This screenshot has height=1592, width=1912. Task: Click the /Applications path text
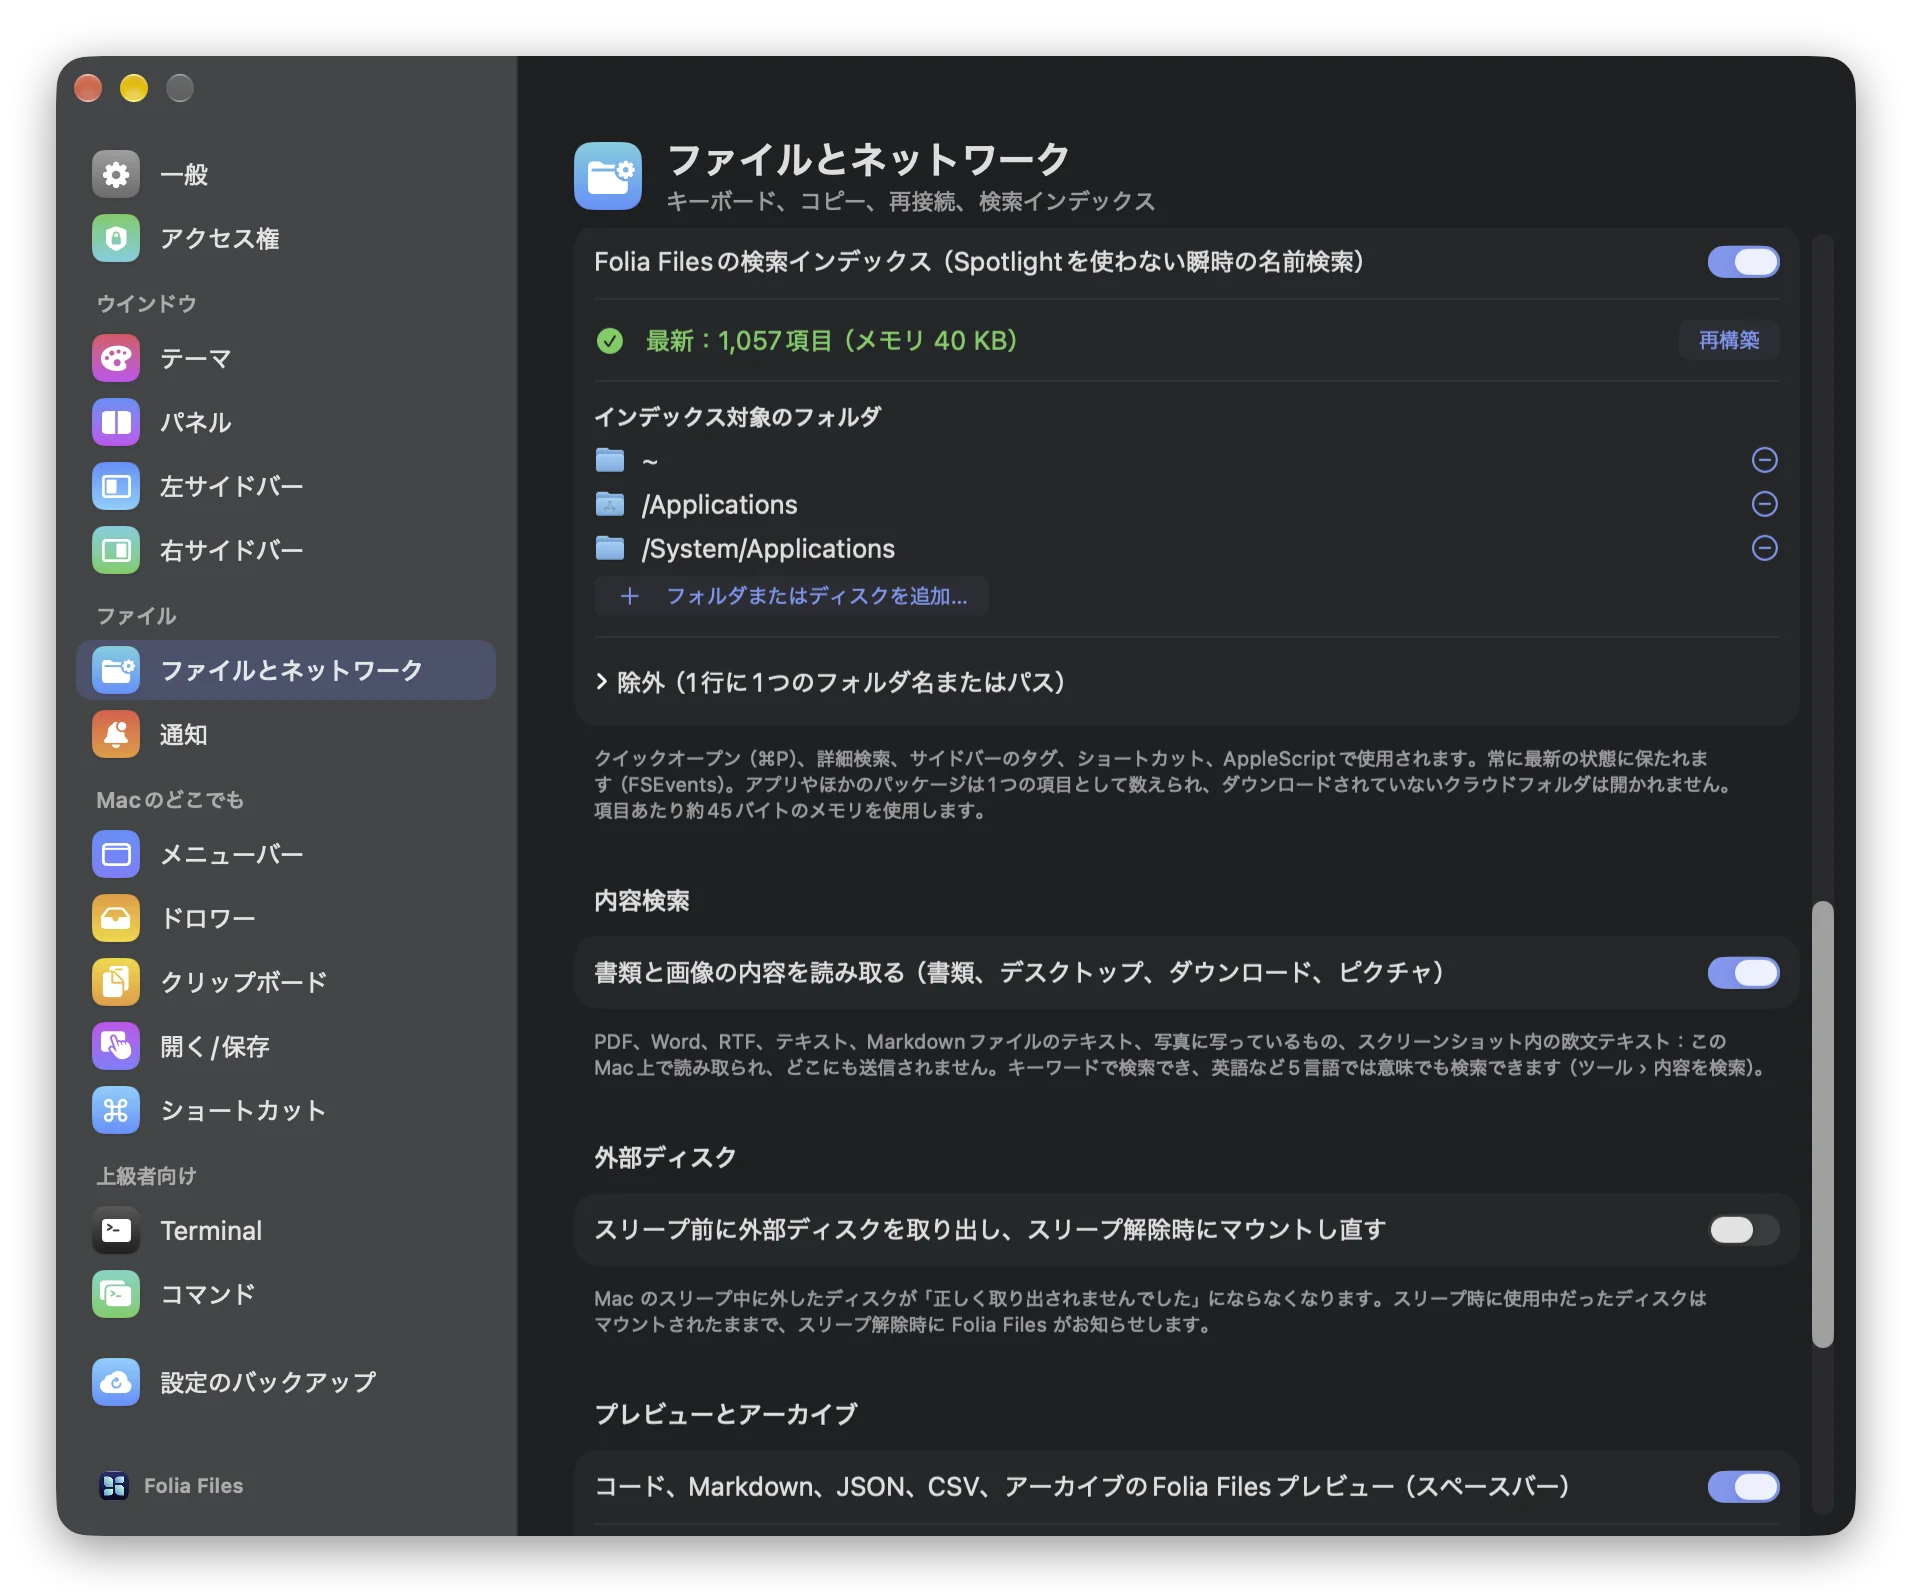719,504
